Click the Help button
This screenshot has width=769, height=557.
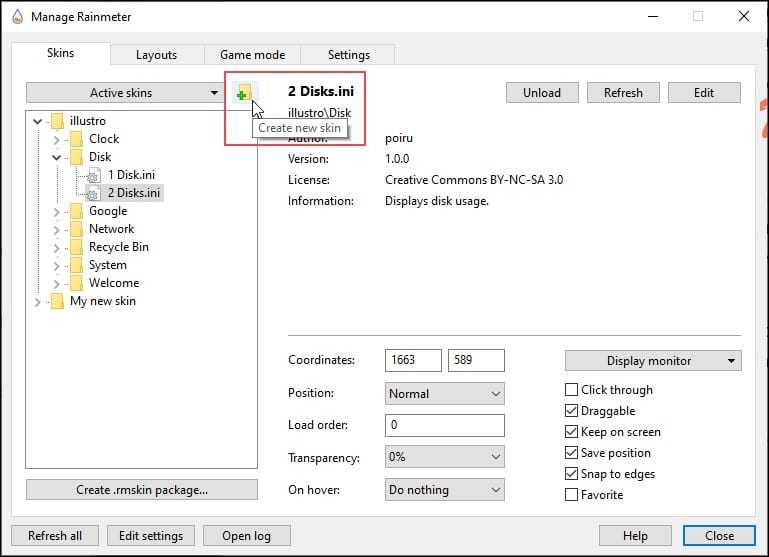(x=635, y=536)
